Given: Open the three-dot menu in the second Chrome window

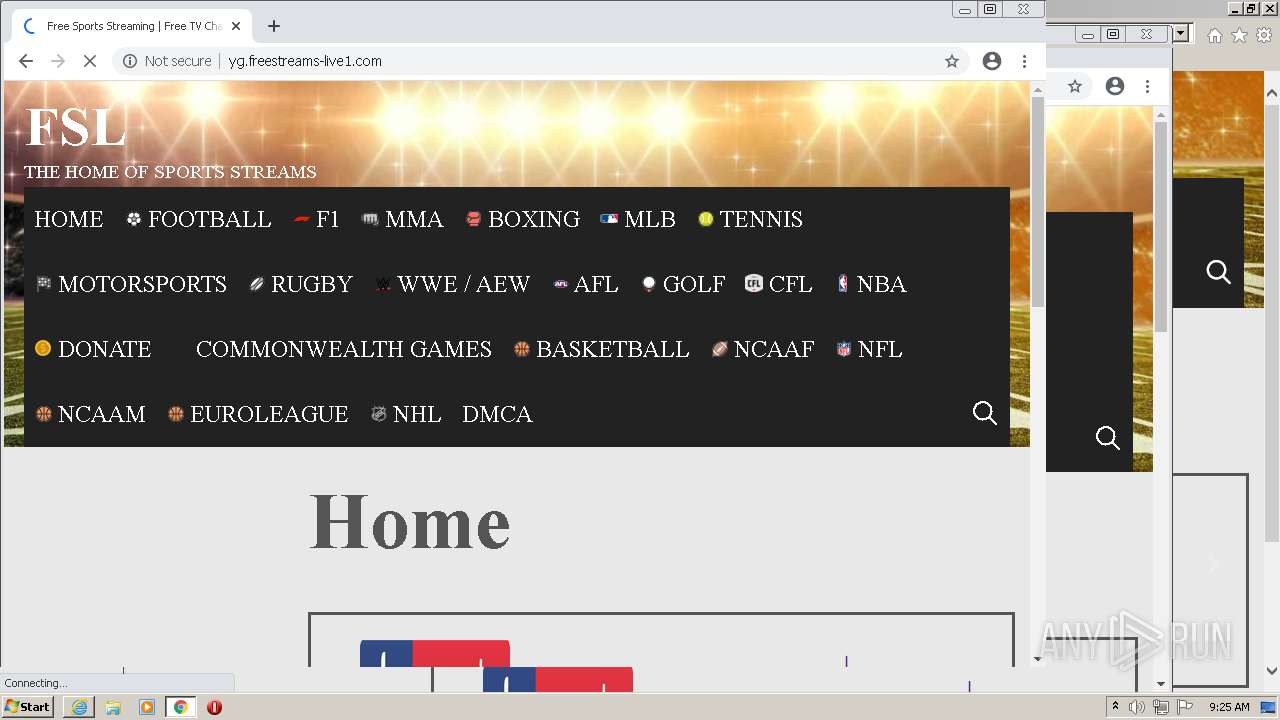Looking at the screenshot, I should tap(1148, 86).
